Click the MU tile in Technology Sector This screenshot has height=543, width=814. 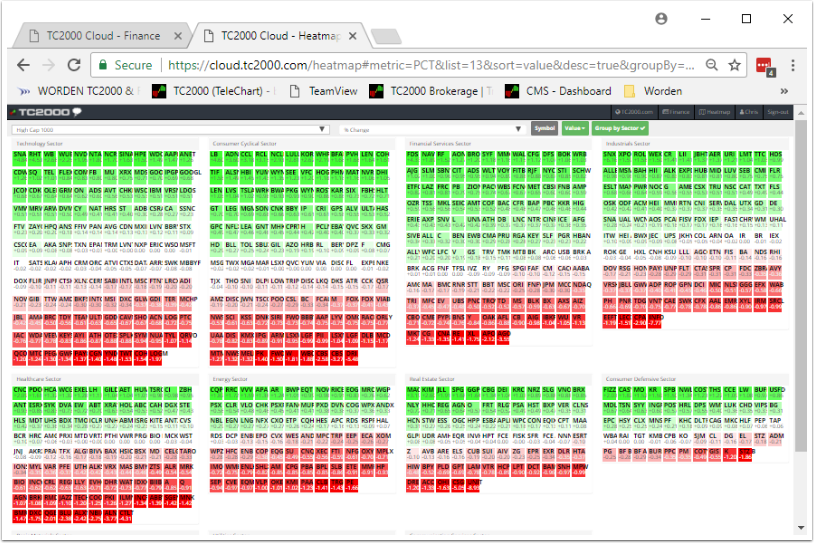[x=110, y=175]
